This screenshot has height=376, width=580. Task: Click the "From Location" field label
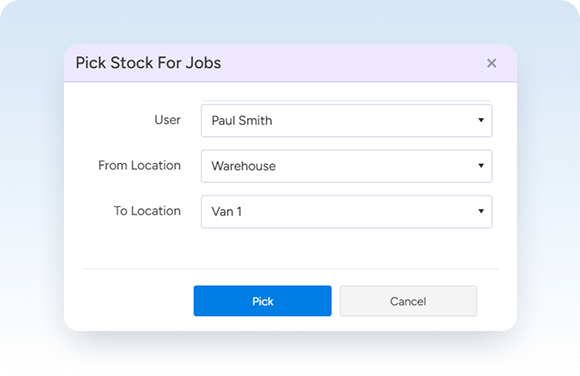coord(139,165)
